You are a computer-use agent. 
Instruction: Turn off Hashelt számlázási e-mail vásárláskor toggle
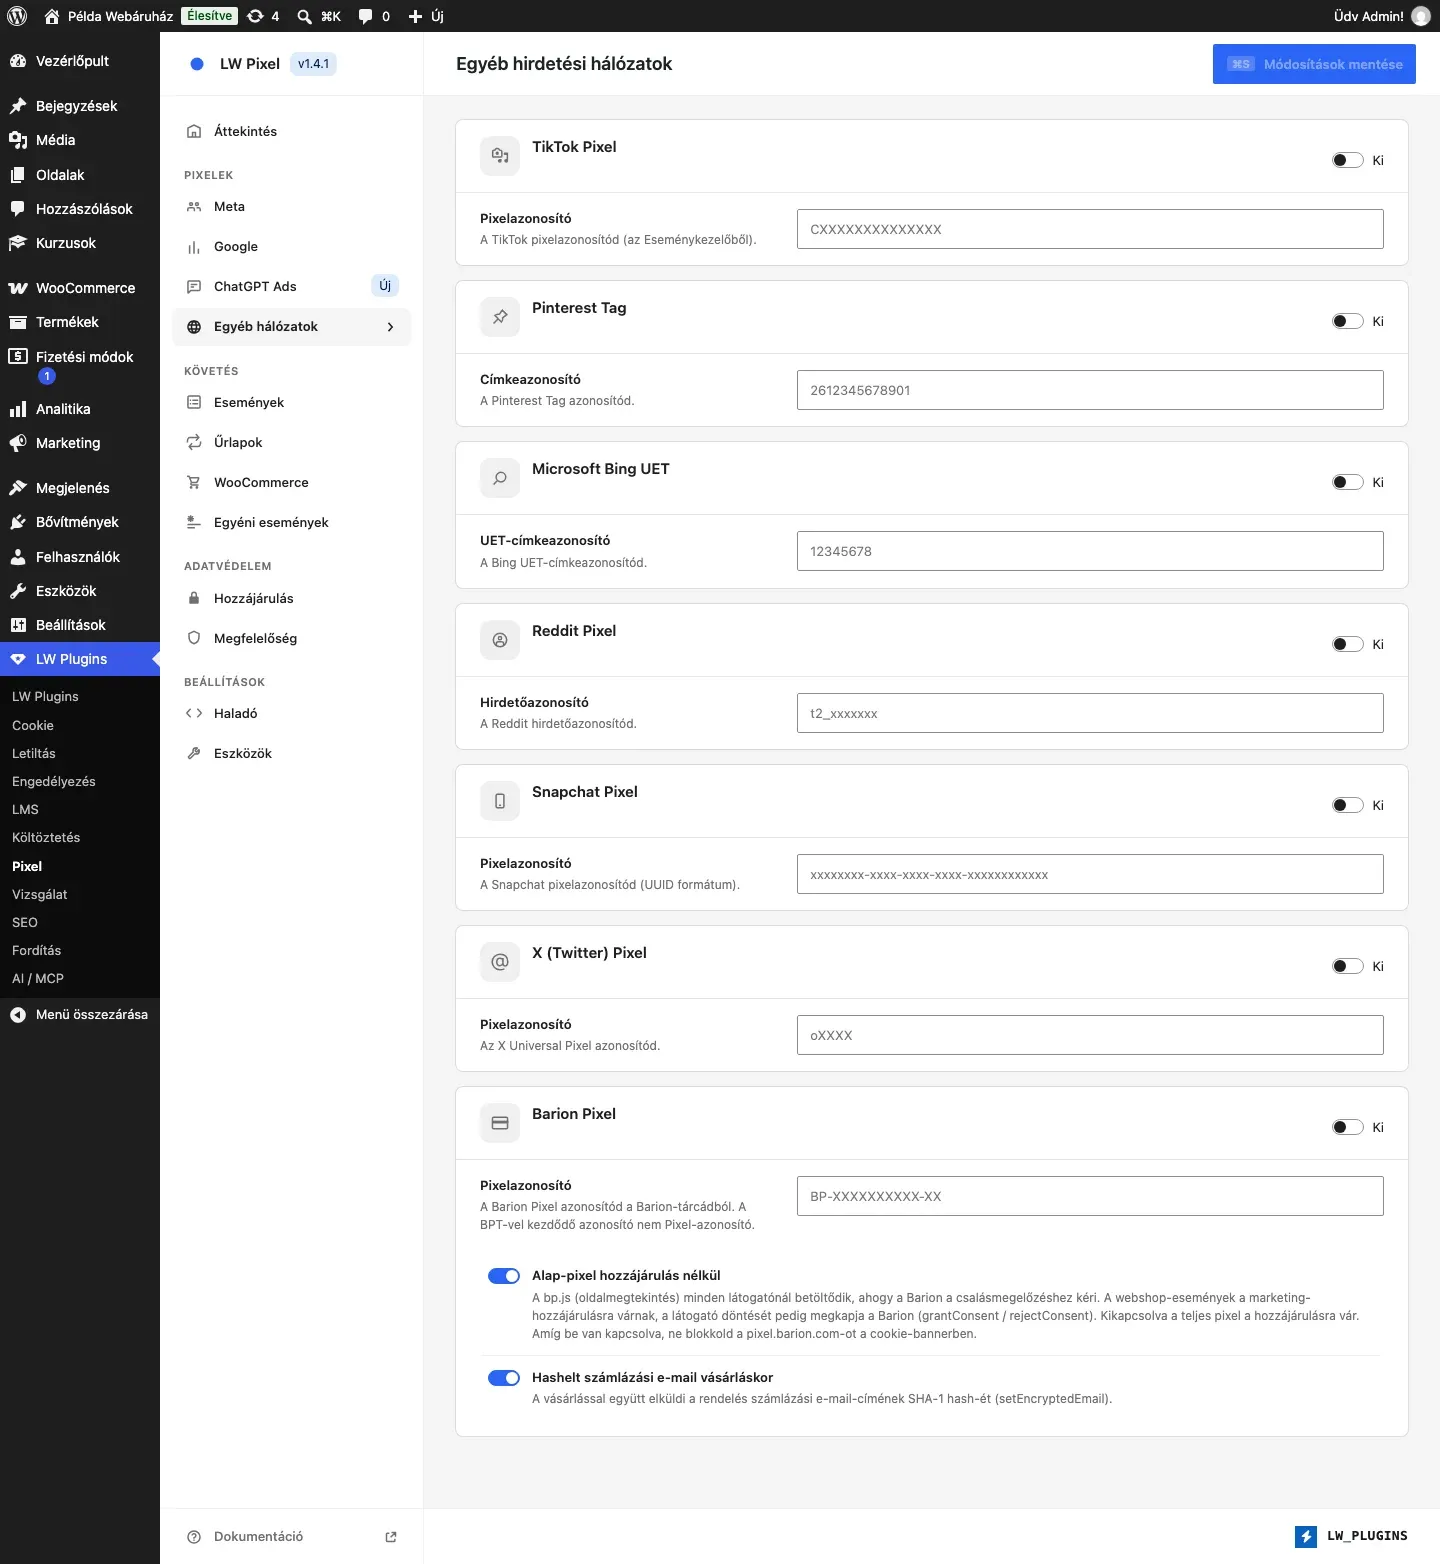tap(504, 1378)
